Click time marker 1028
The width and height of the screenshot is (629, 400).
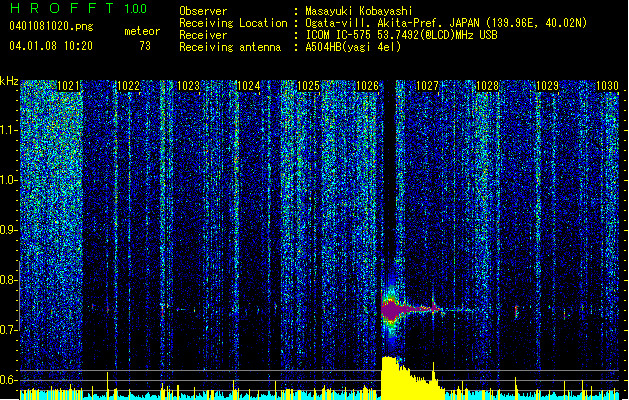click(x=487, y=86)
